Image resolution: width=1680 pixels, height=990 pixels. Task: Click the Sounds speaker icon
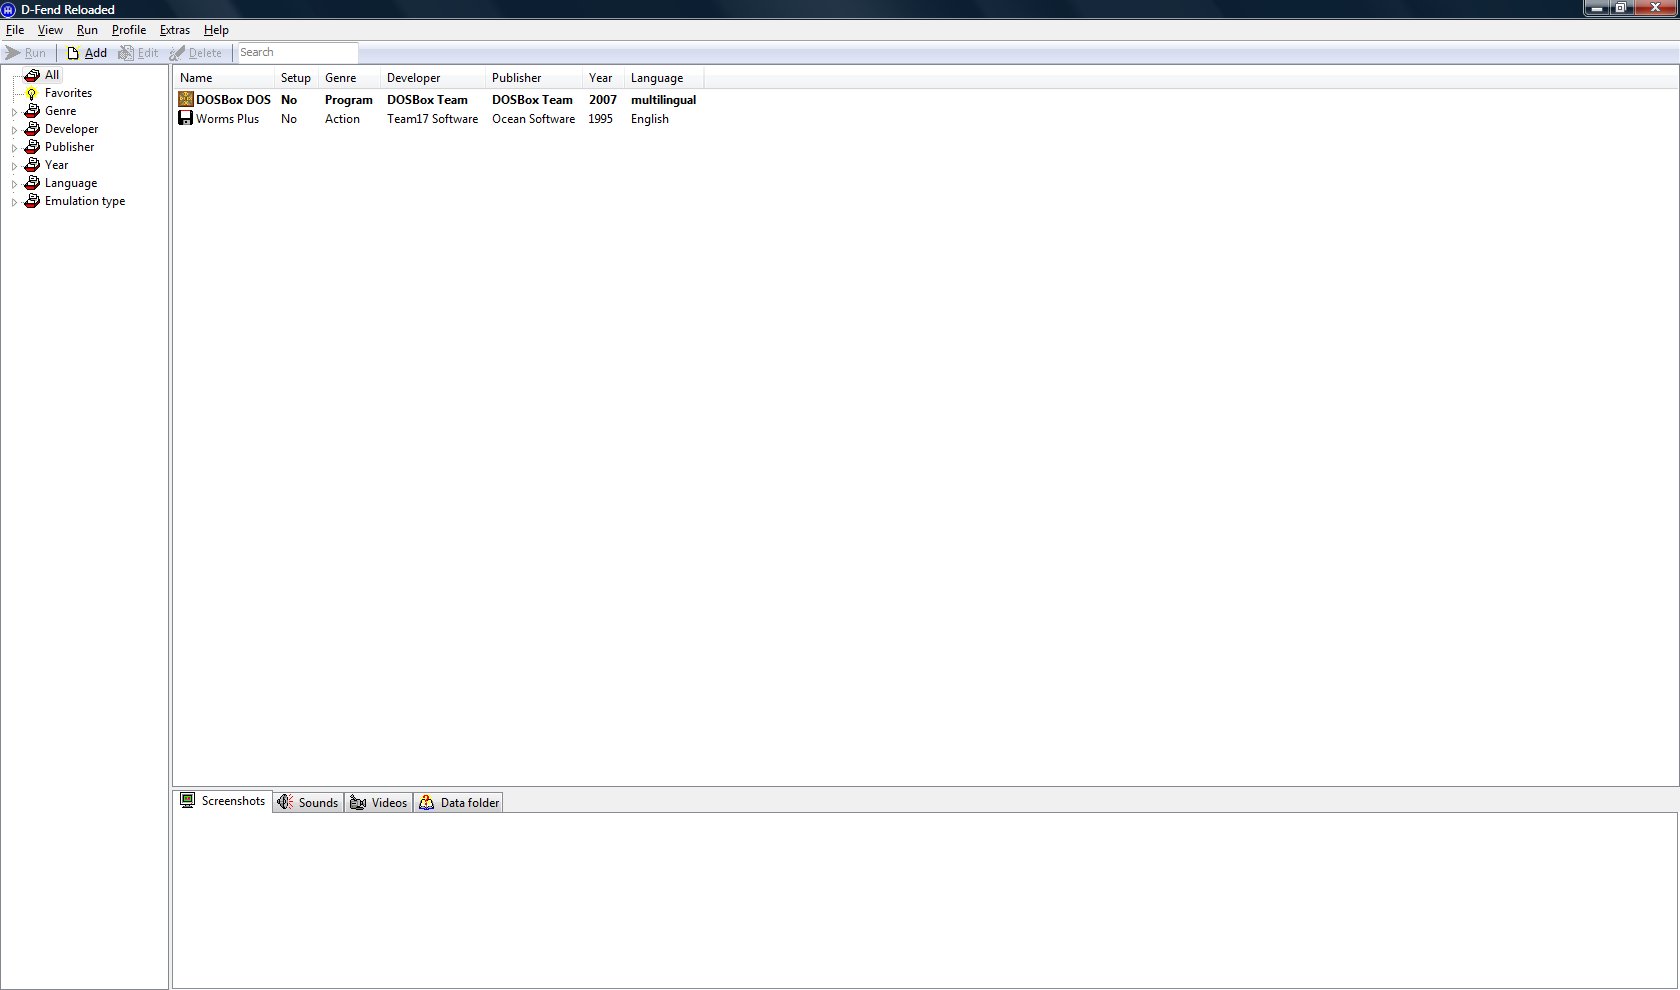[285, 803]
